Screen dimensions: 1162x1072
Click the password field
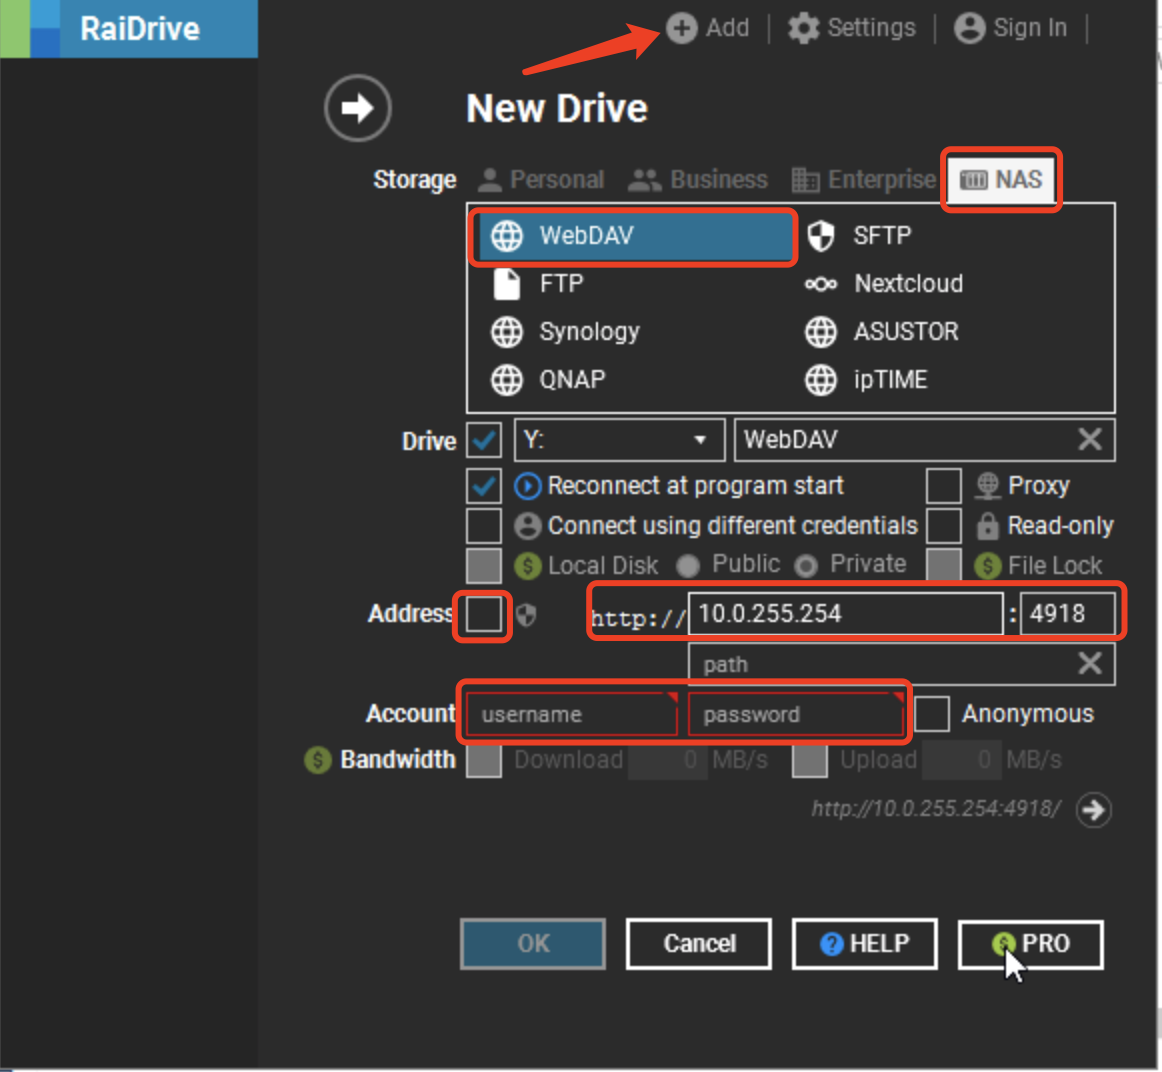click(795, 714)
